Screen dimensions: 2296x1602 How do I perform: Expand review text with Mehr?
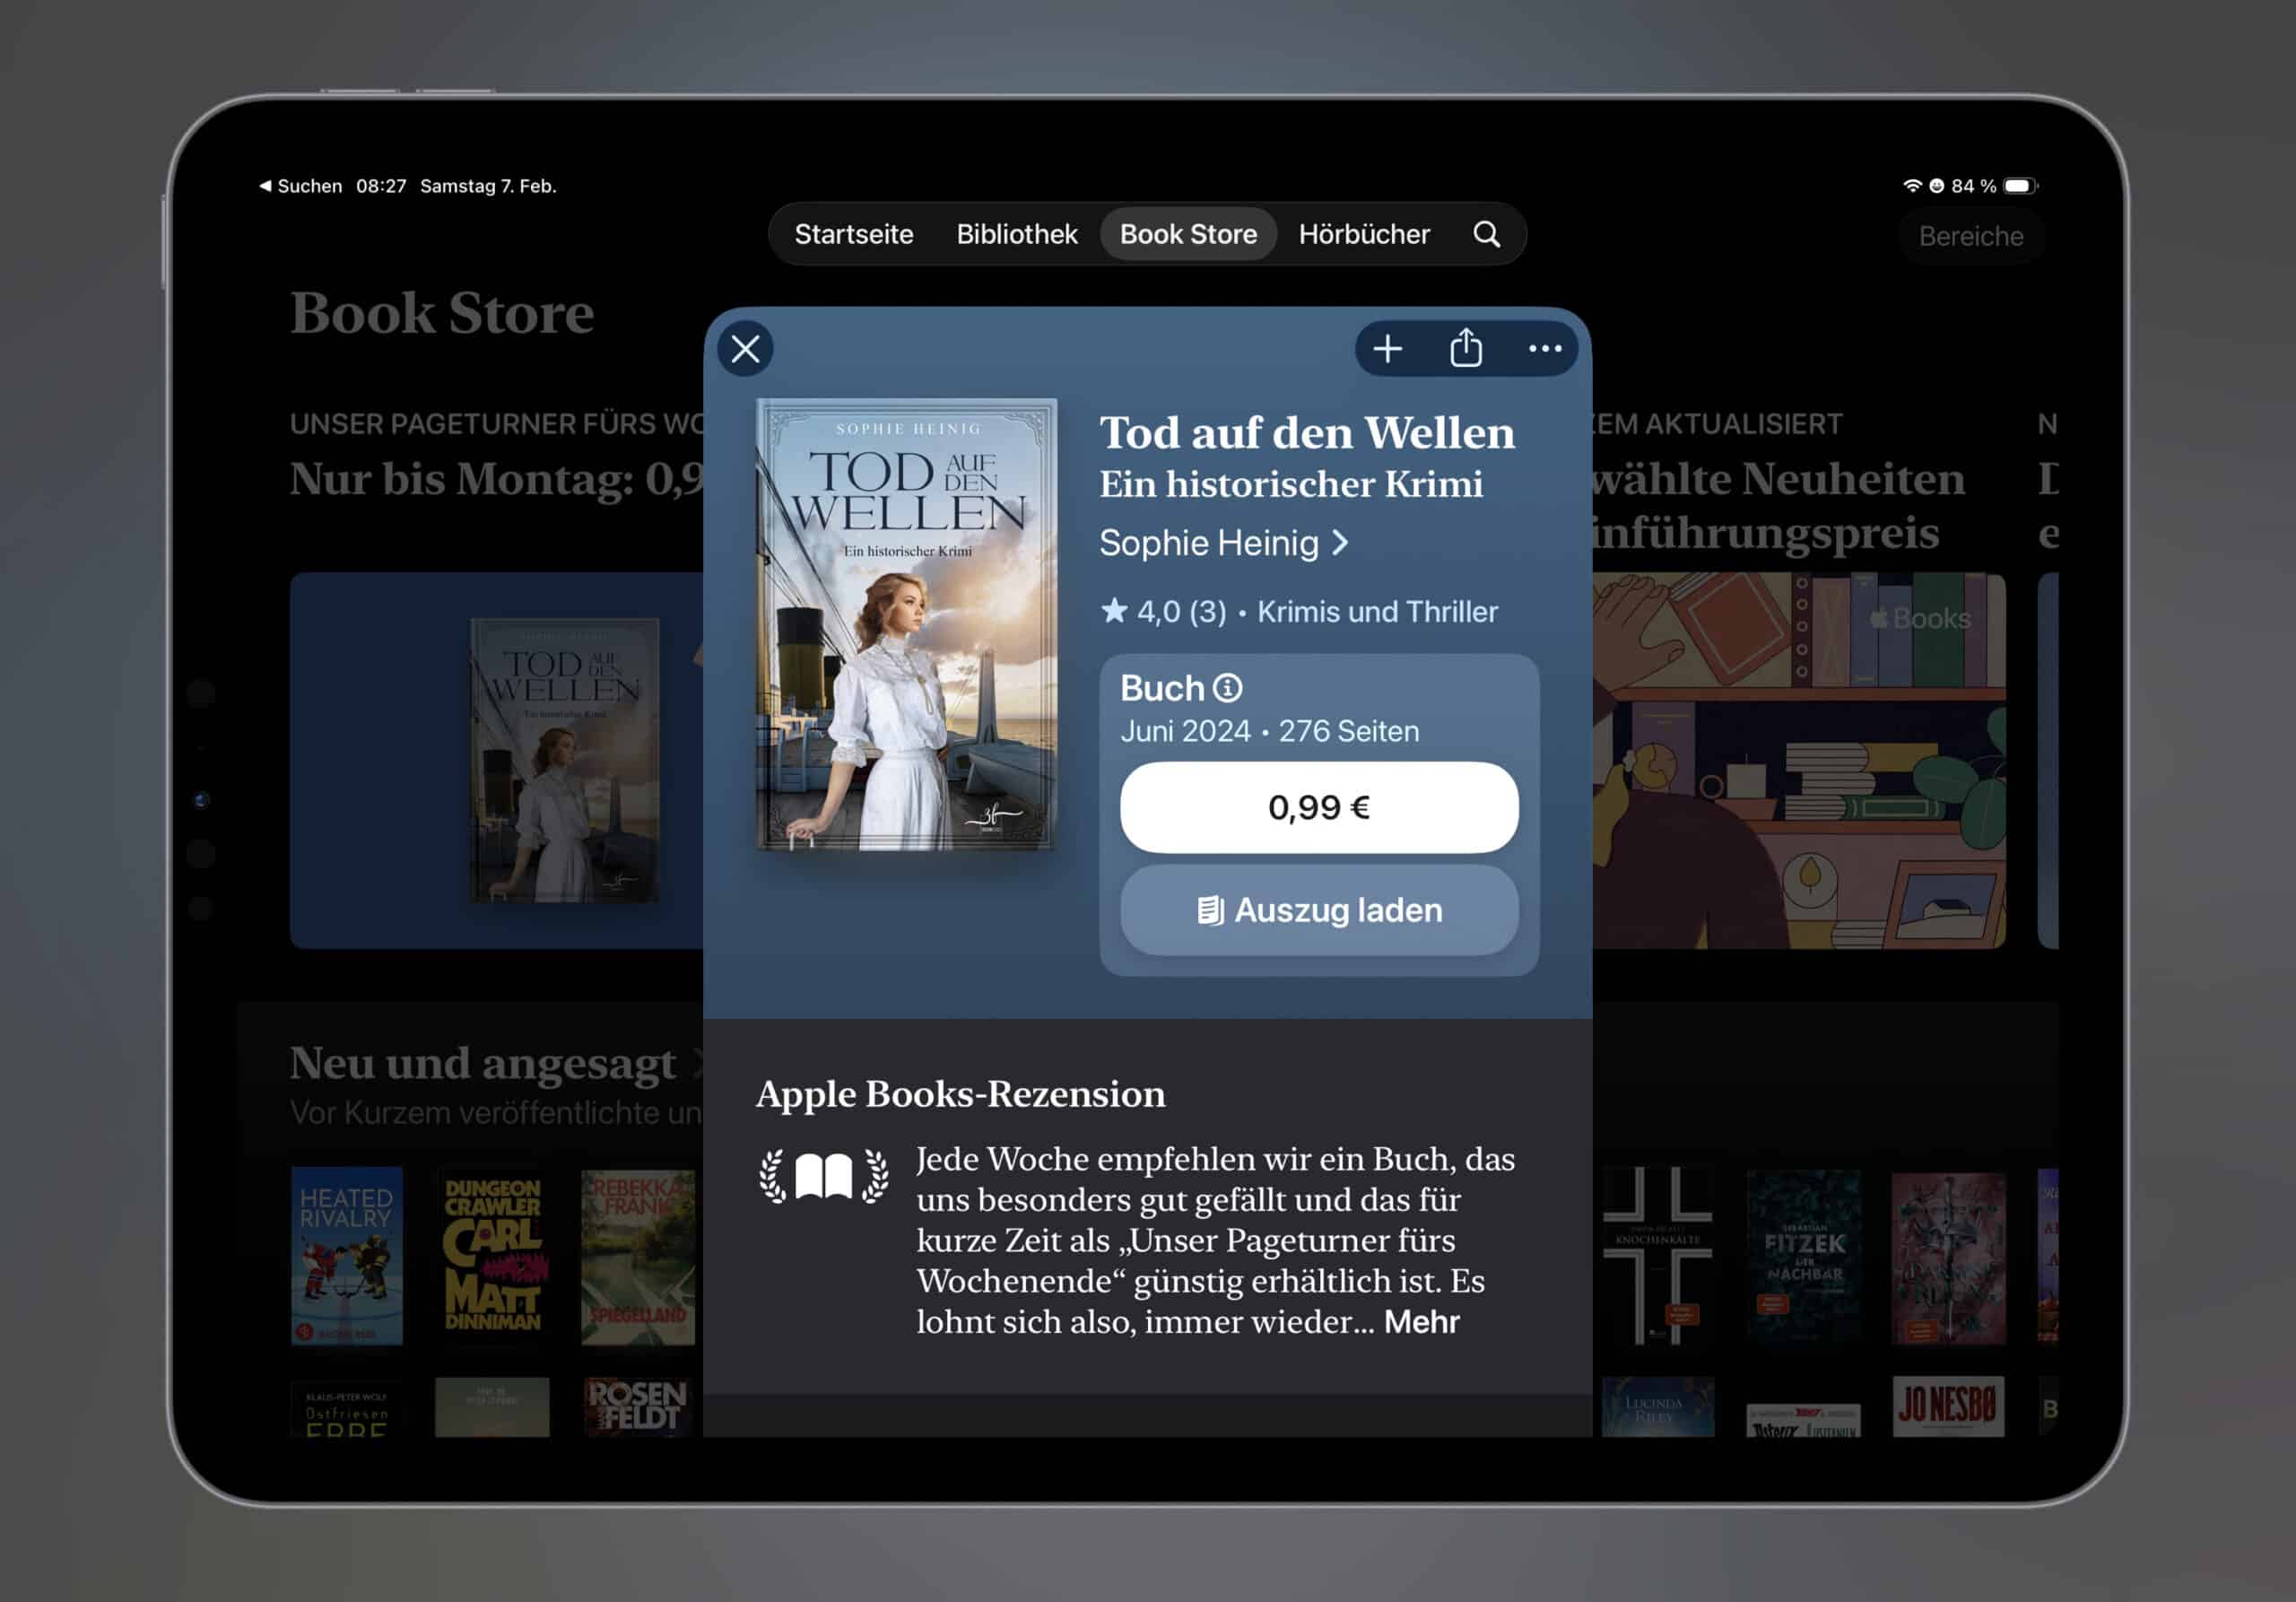1421,1322
